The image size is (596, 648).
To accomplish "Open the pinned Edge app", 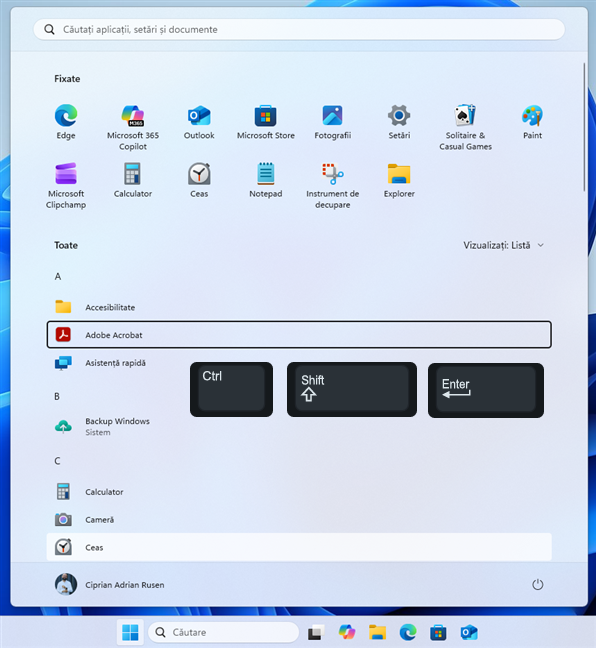I will (x=66, y=122).
